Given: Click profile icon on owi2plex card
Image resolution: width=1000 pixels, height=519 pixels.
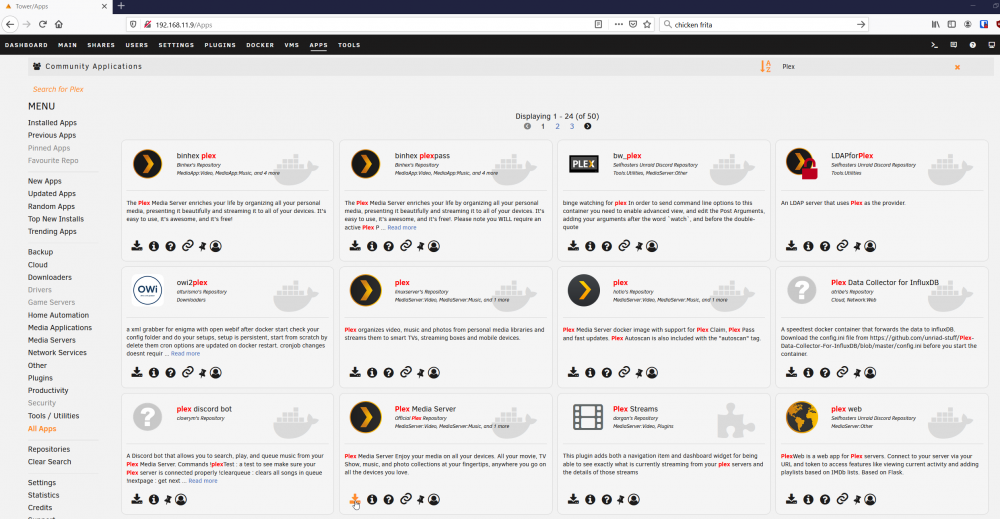Looking at the screenshot, I should pyautogui.click(x=216, y=373).
